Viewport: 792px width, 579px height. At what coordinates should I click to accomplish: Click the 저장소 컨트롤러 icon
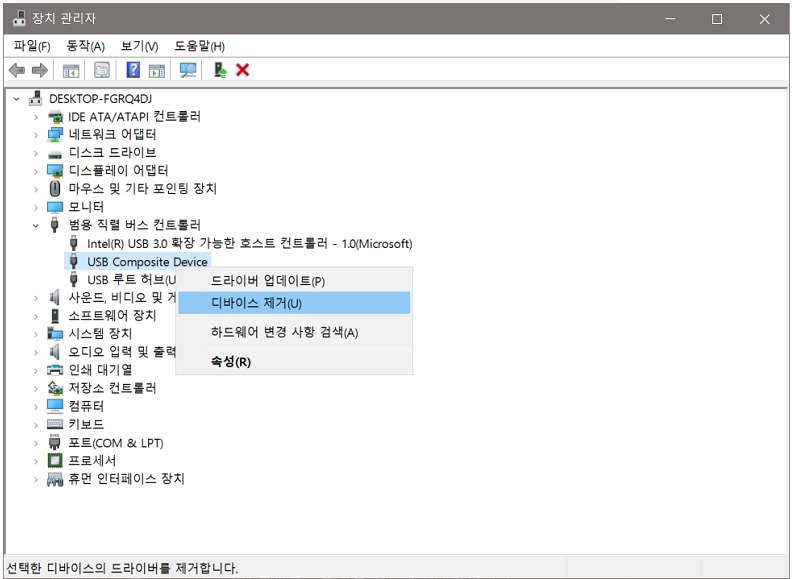coord(55,388)
